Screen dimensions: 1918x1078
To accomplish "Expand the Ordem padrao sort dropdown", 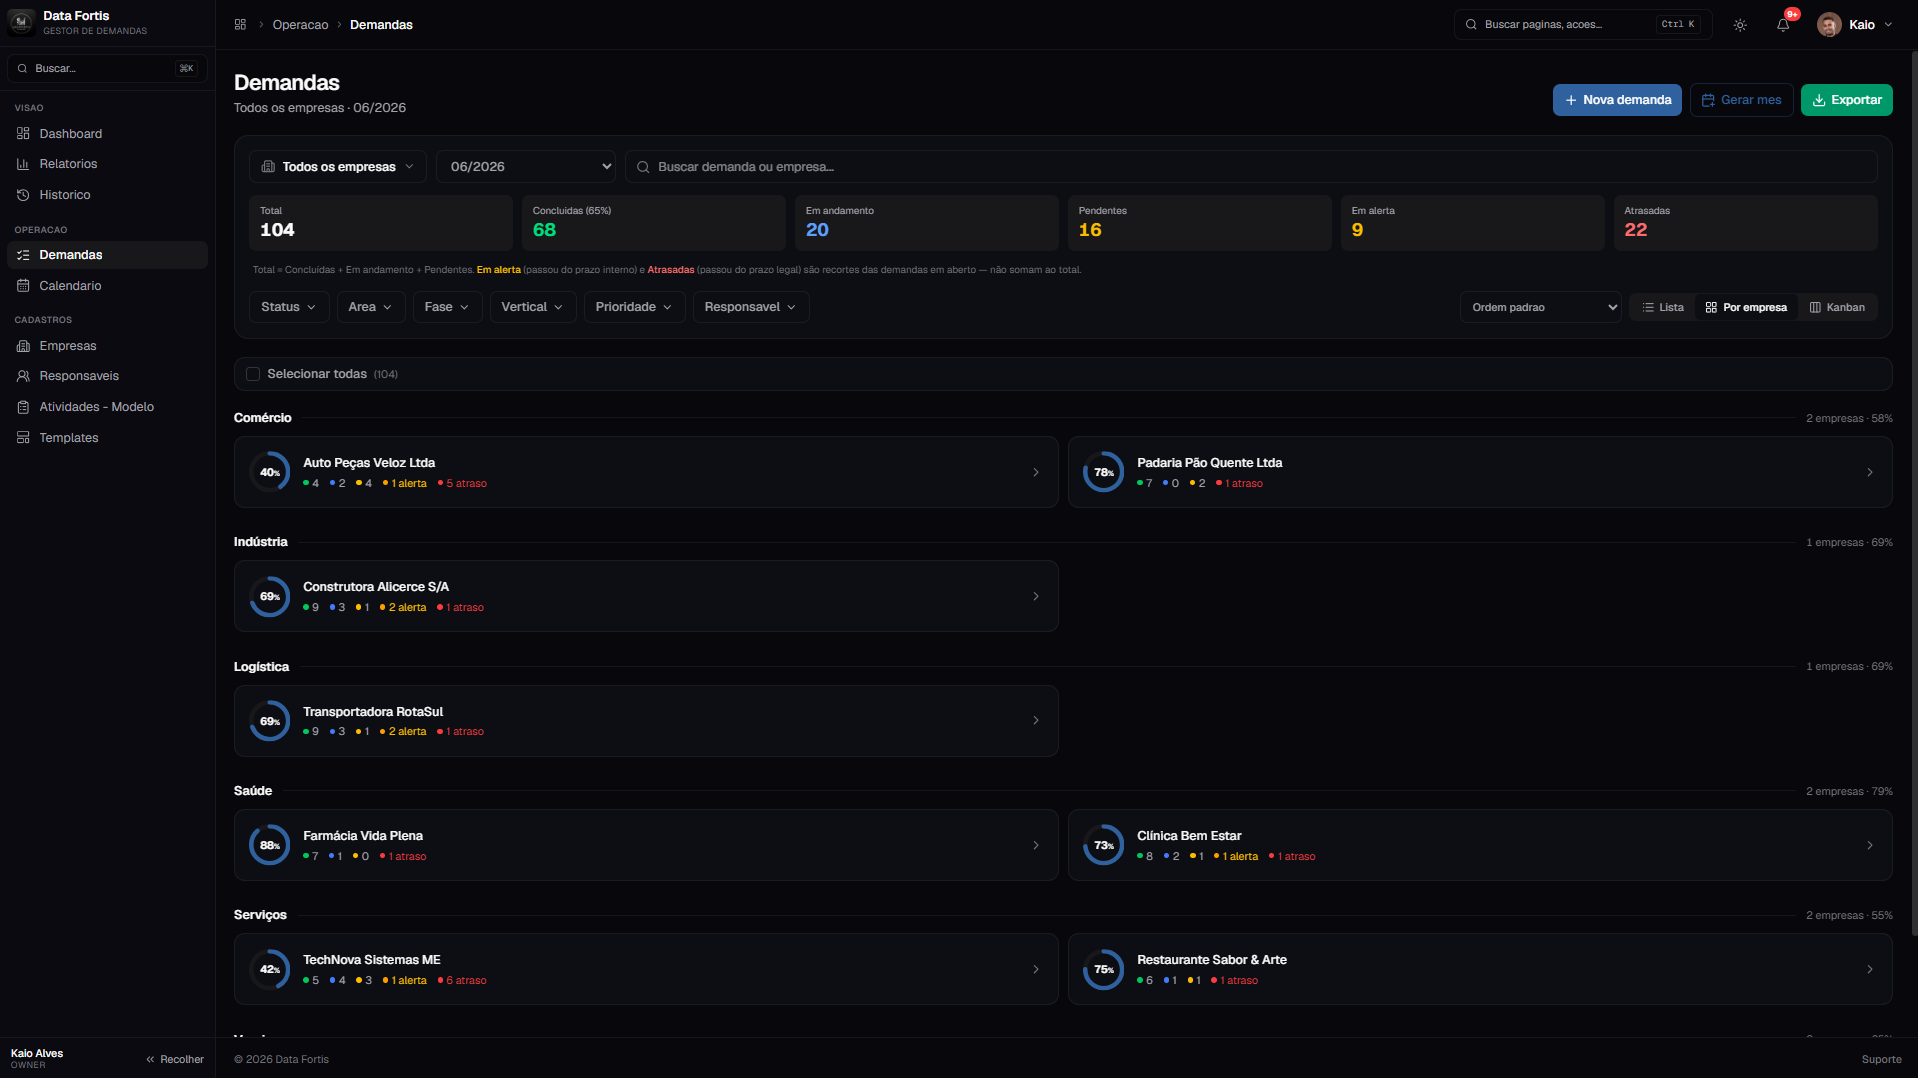I will pos(1541,307).
